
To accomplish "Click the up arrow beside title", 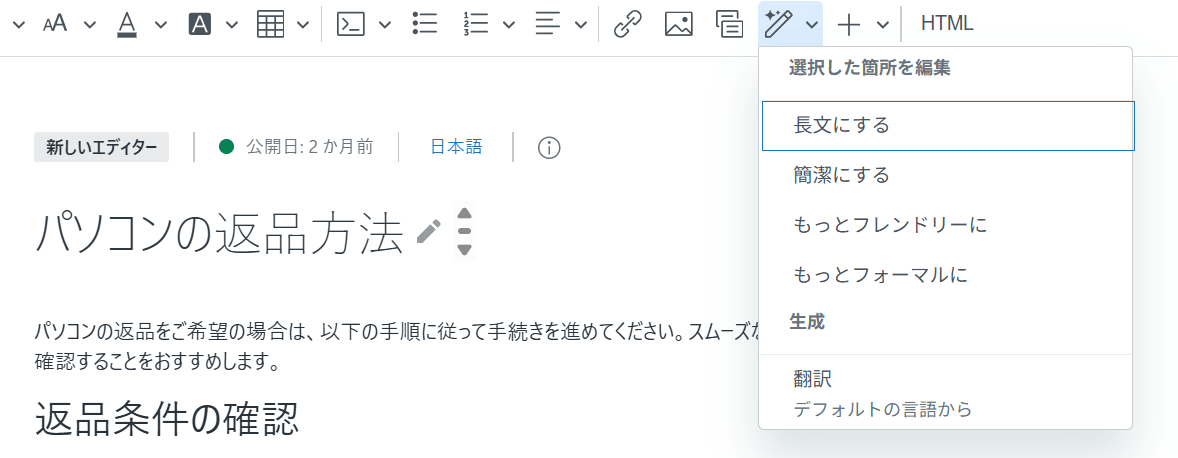I will tap(464, 213).
